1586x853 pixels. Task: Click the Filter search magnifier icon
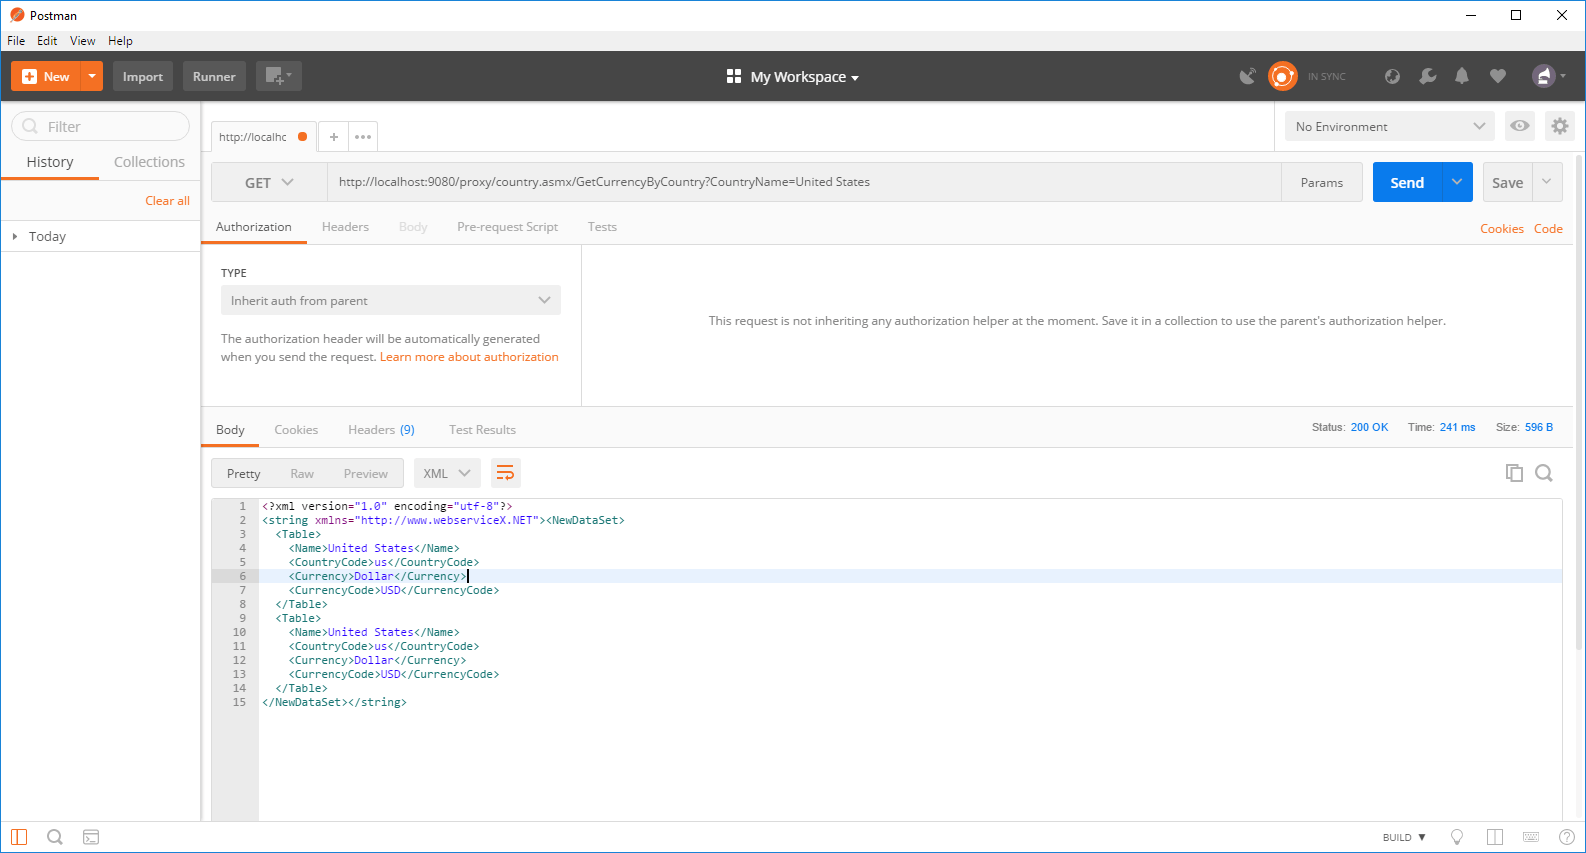pos(30,126)
